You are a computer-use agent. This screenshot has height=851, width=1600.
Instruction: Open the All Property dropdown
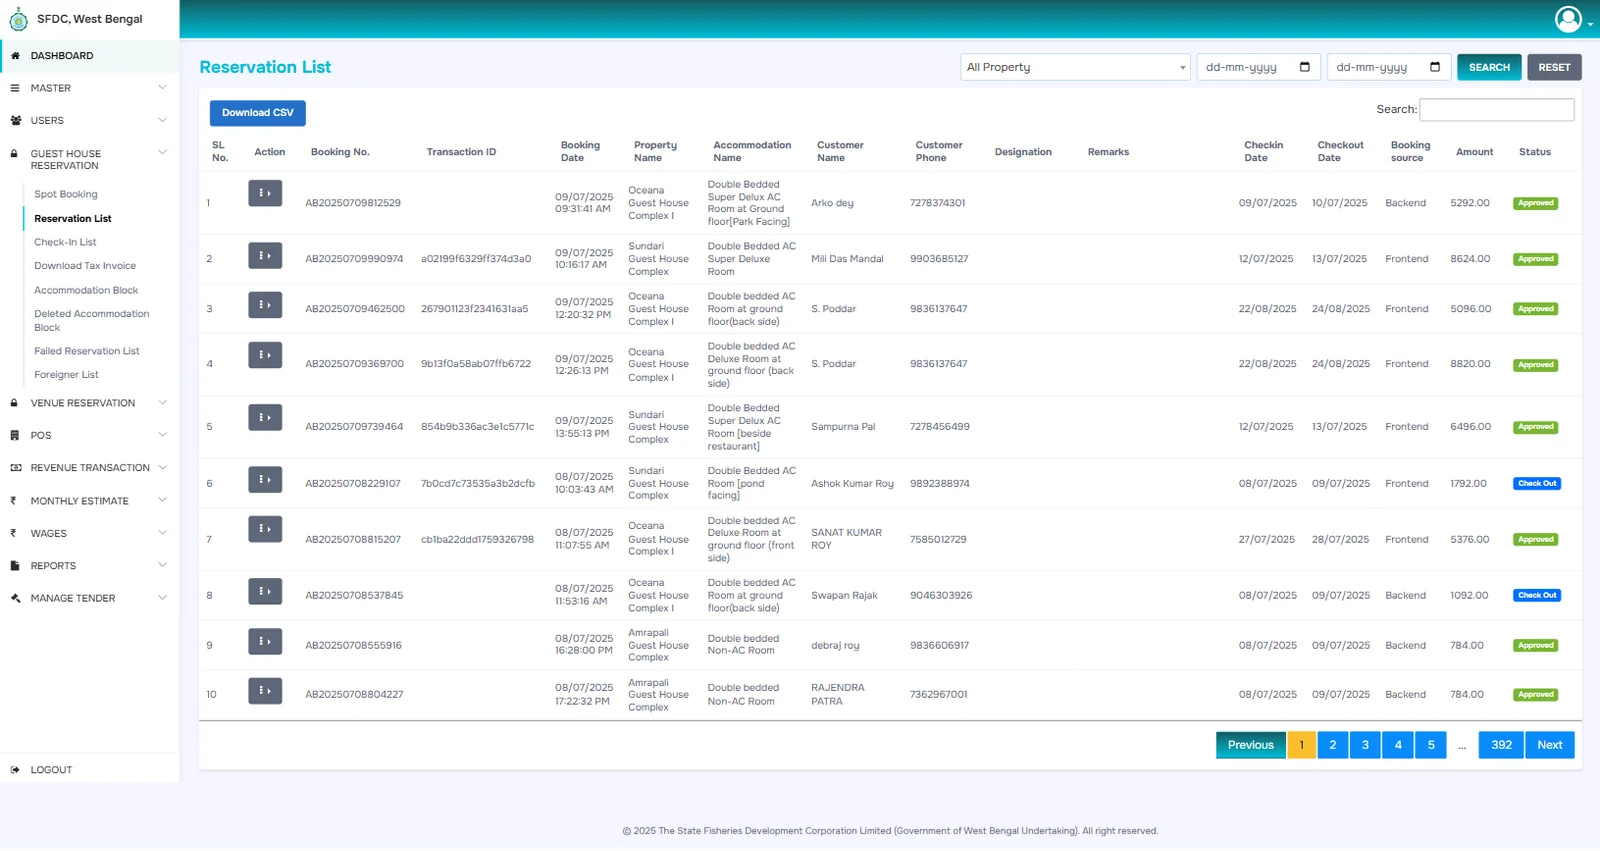tap(1075, 67)
